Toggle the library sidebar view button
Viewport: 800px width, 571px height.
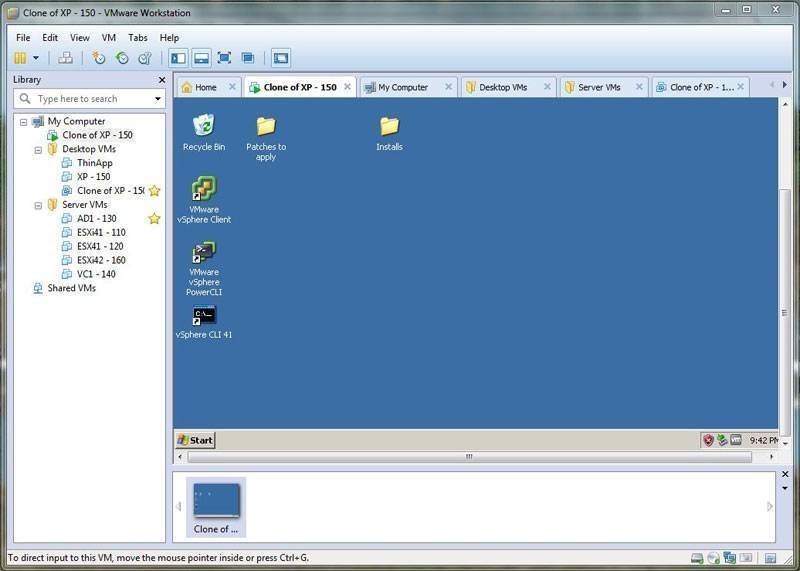tap(178, 58)
